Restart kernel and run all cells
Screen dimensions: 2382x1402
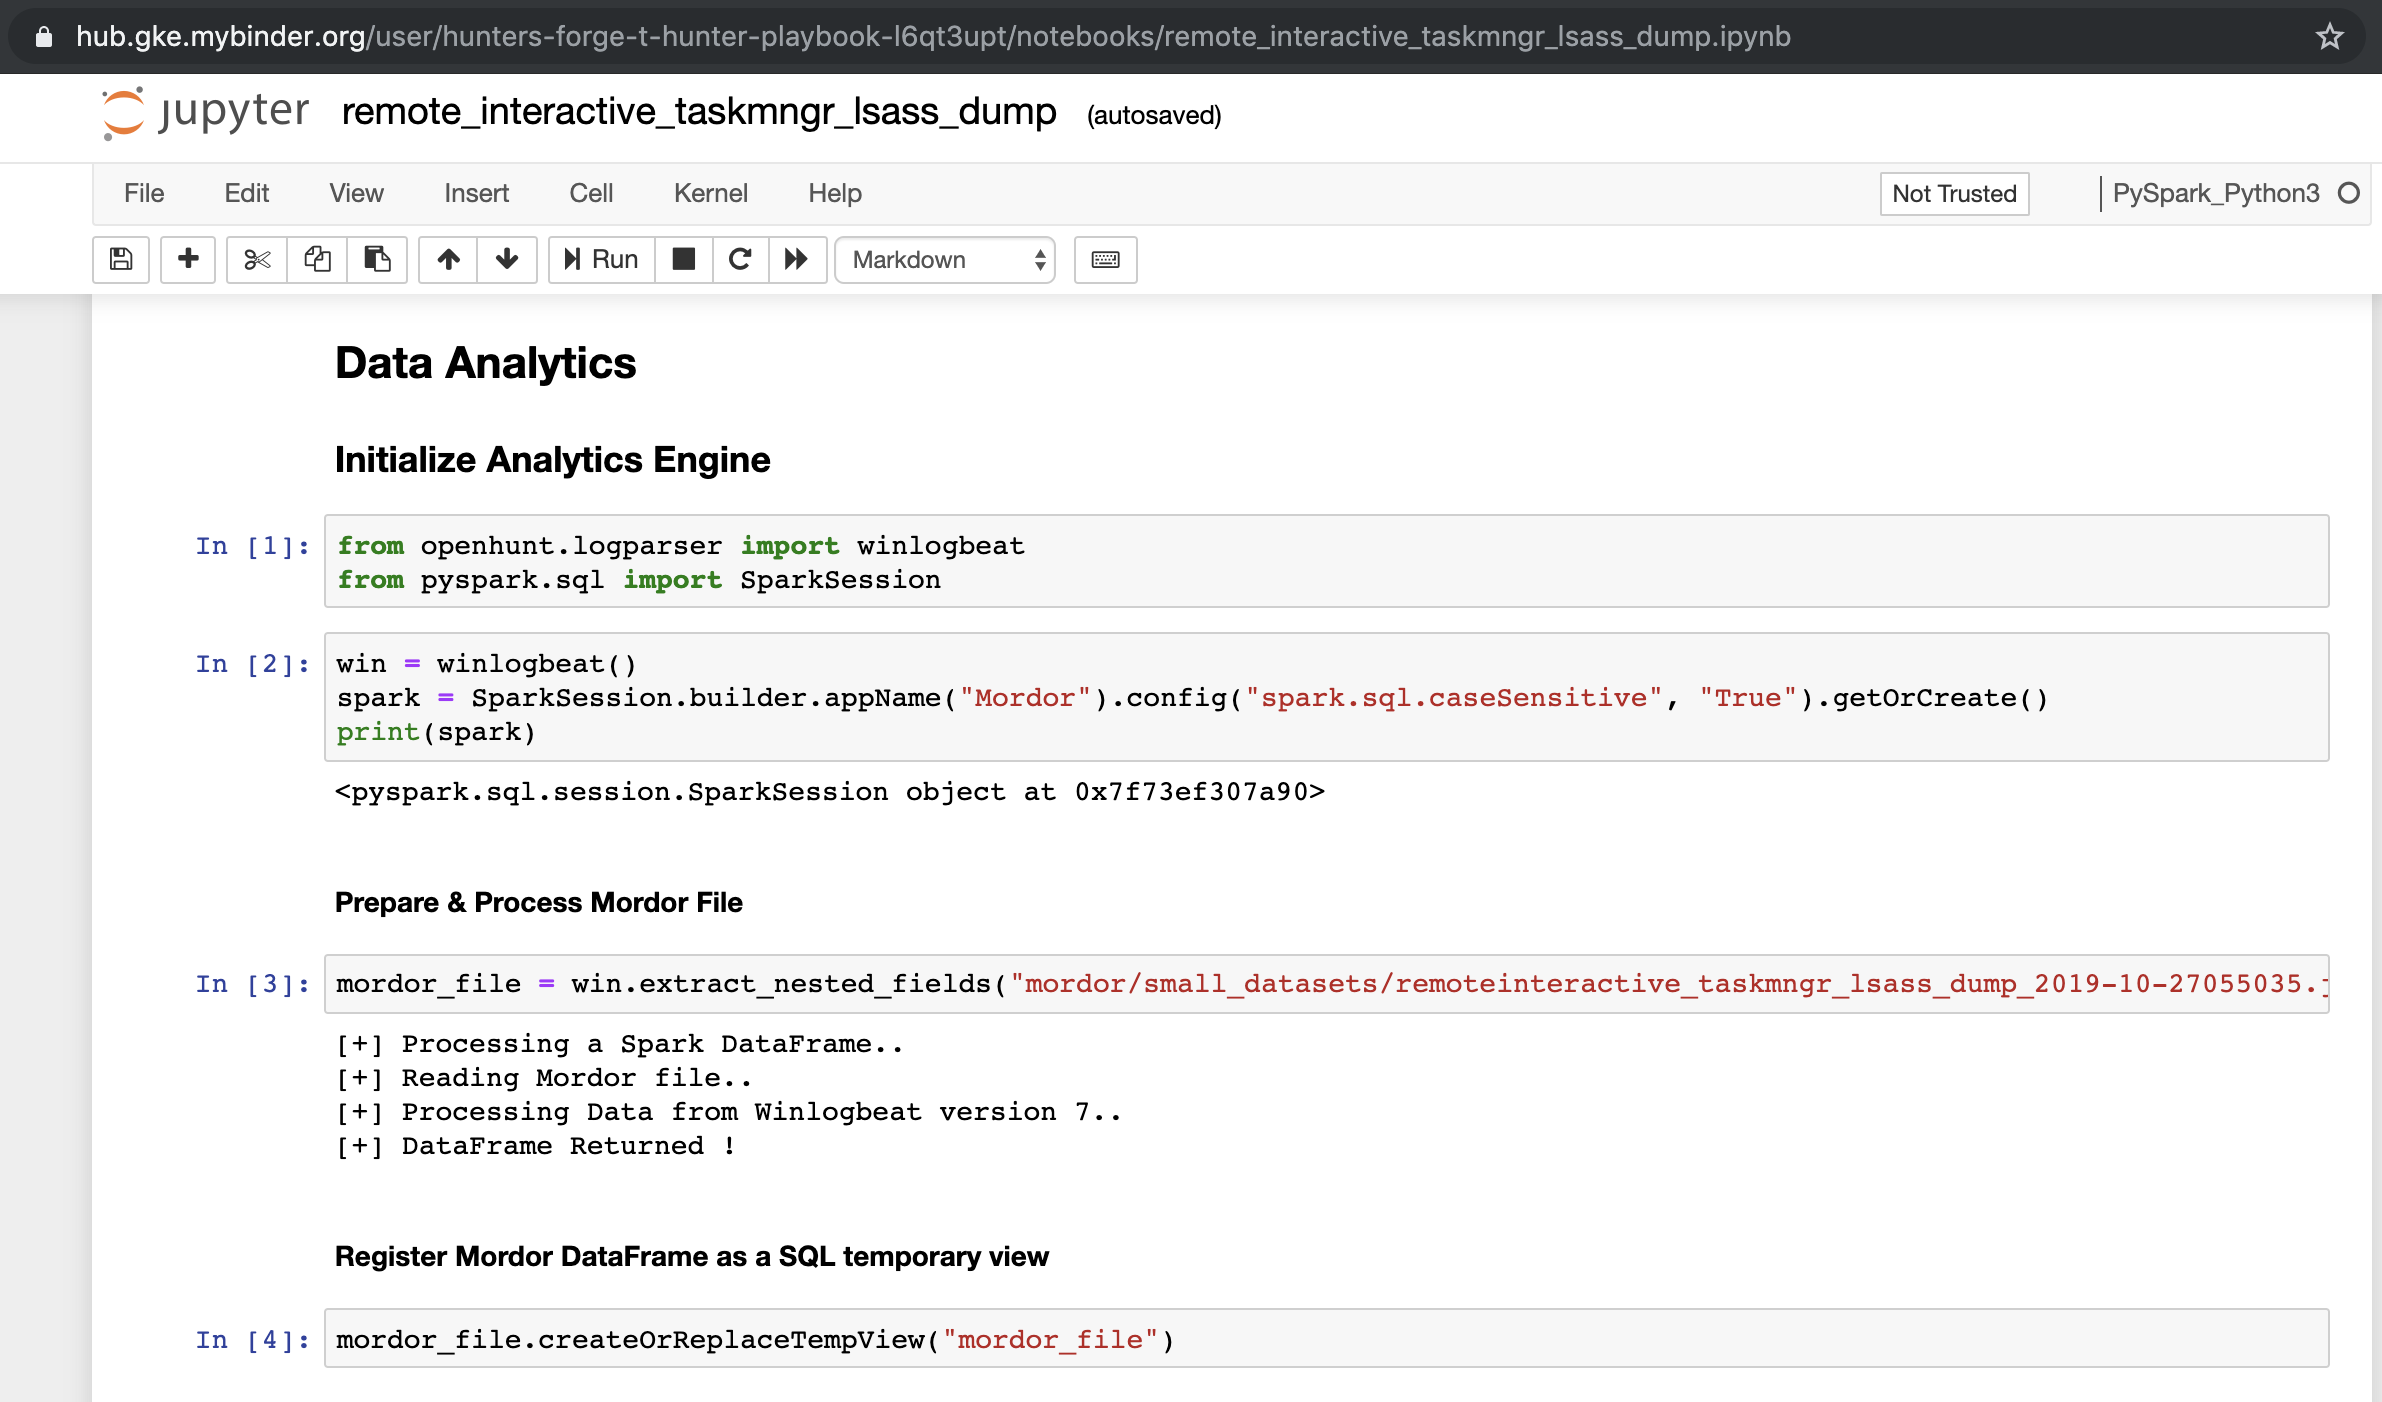coord(797,260)
